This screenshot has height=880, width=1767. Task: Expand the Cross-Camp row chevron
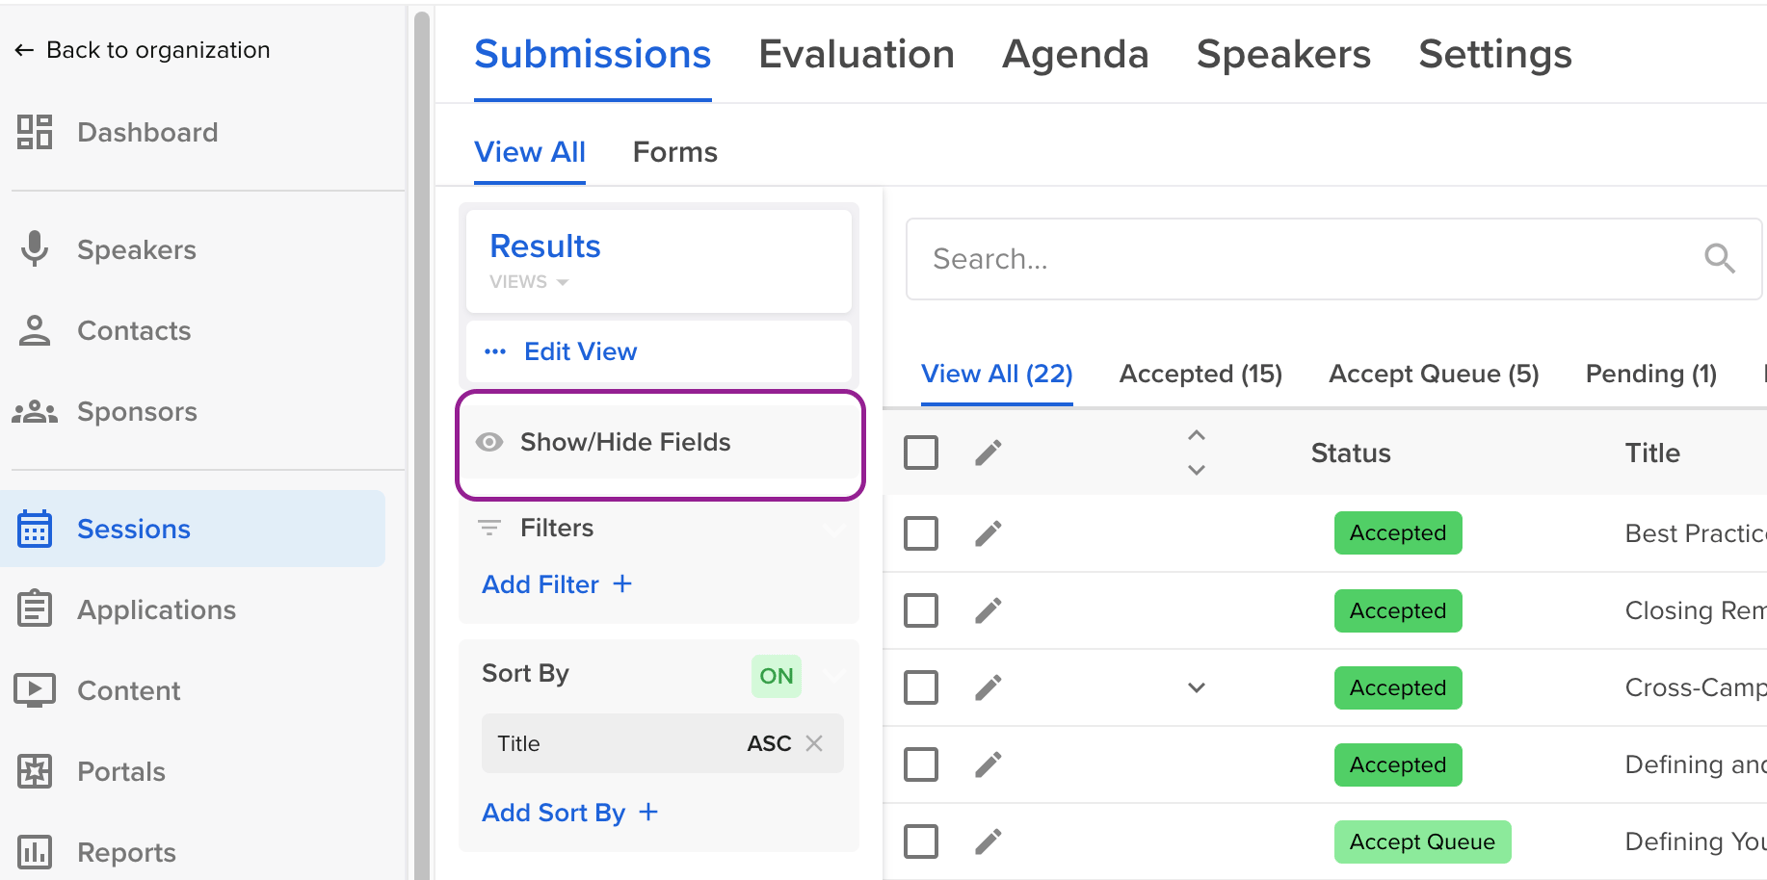coord(1196,688)
